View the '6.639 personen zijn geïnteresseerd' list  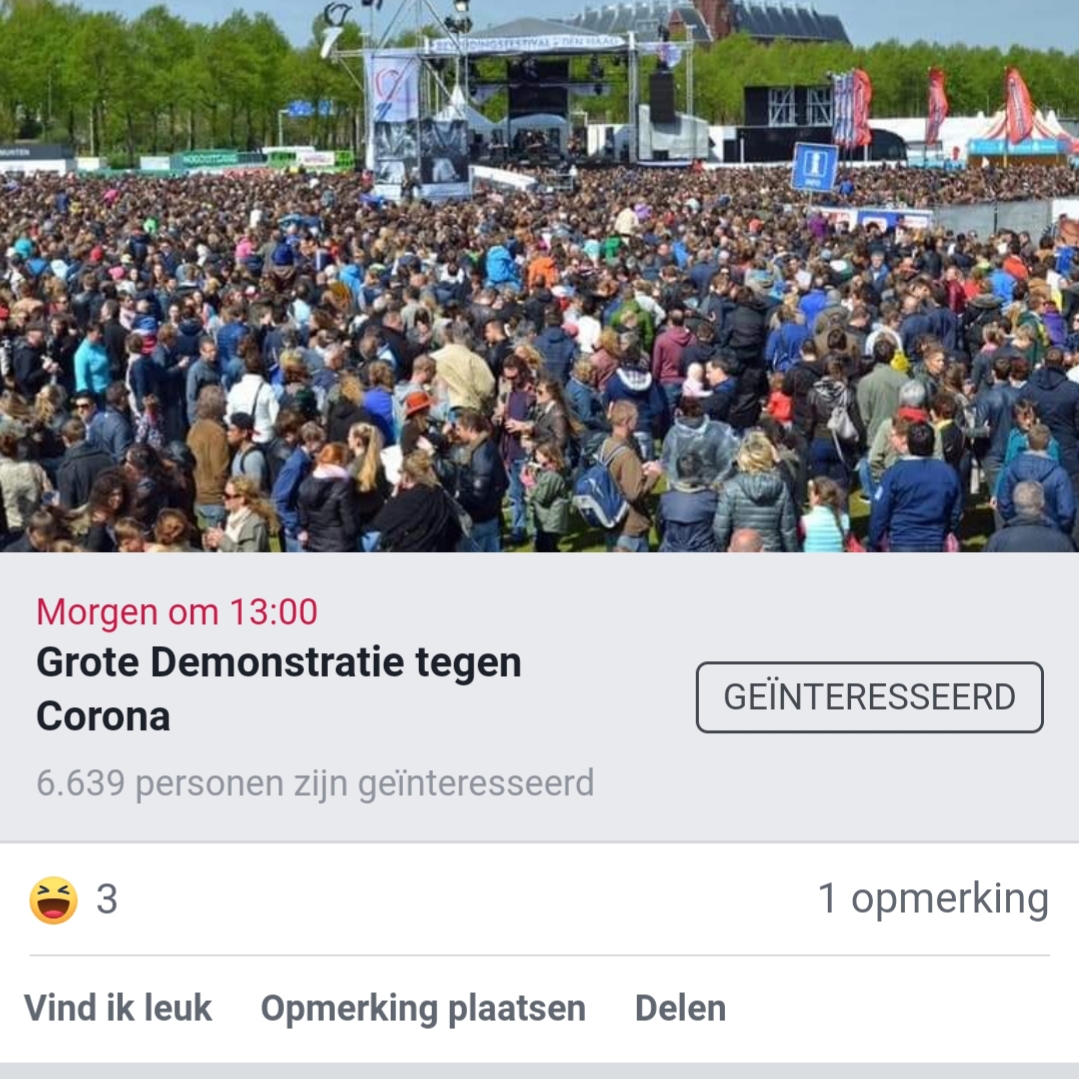click(315, 783)
